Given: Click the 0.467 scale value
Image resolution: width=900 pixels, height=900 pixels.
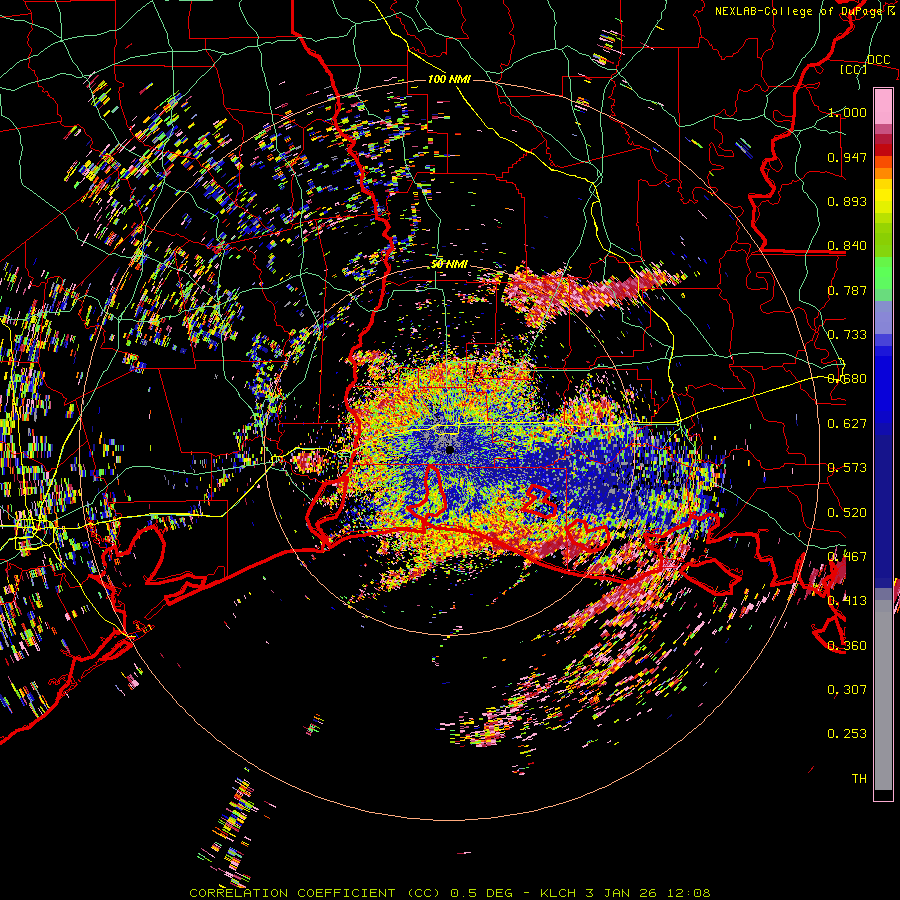Looking at the screenshot, I should pyautogui.click(x=847, y=557).
